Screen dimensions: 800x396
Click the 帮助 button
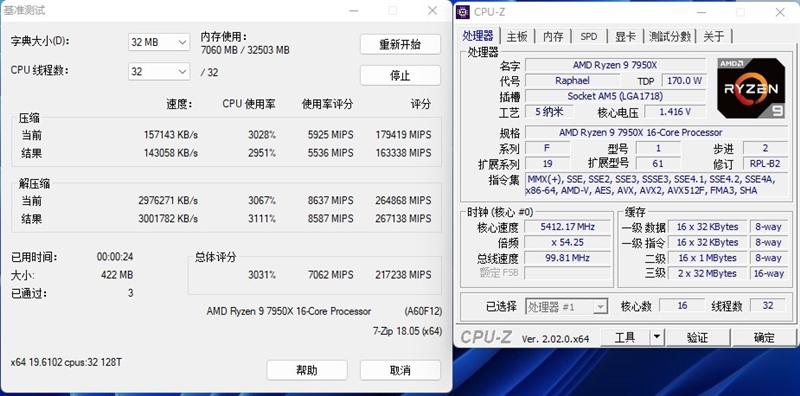pos(307,370)
